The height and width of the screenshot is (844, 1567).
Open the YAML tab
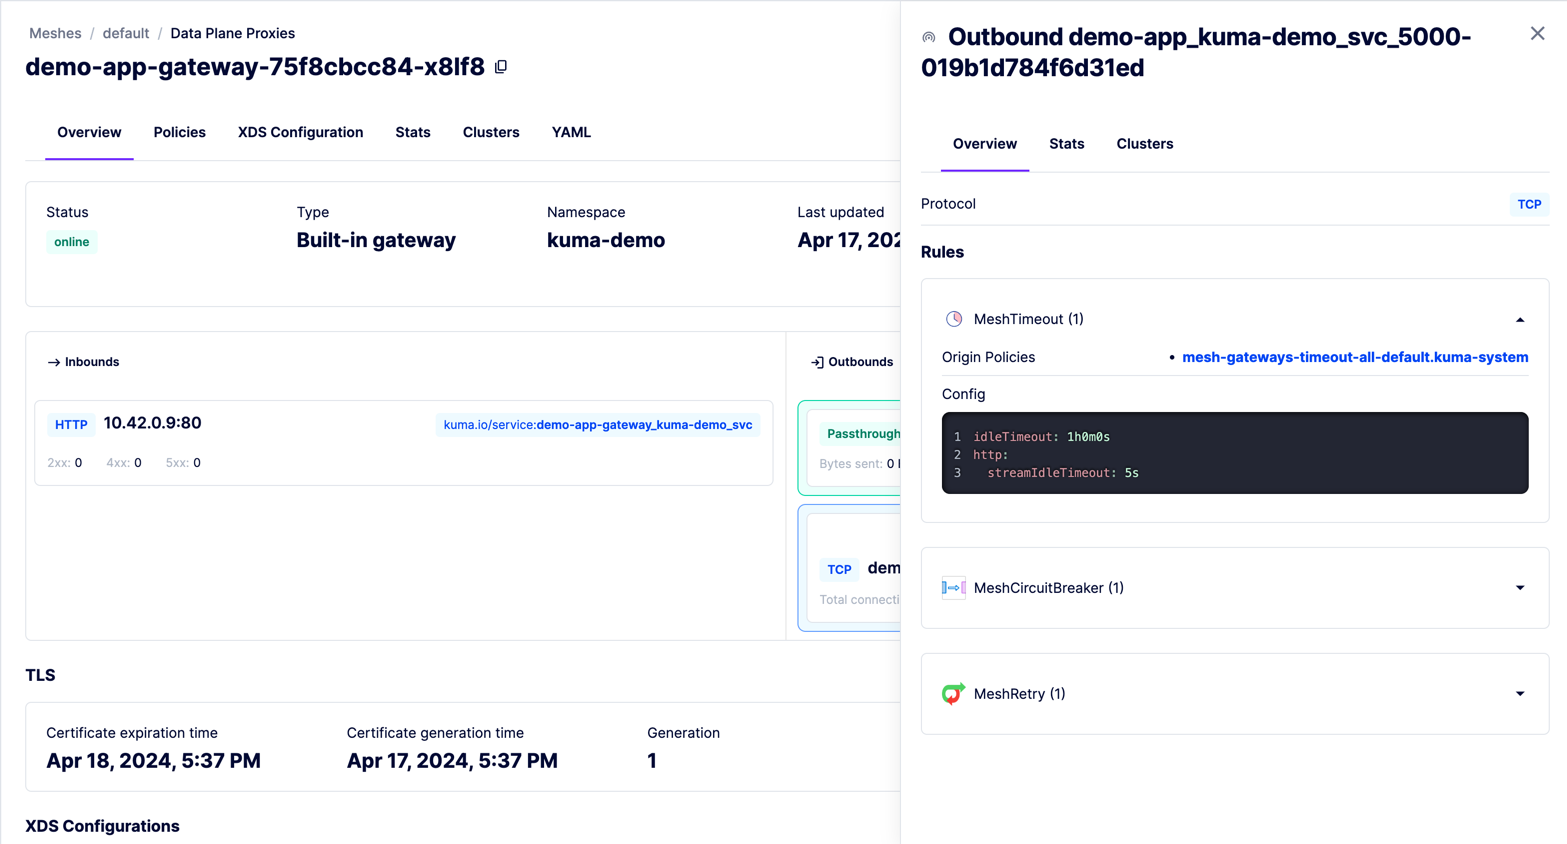coord(571,132)
